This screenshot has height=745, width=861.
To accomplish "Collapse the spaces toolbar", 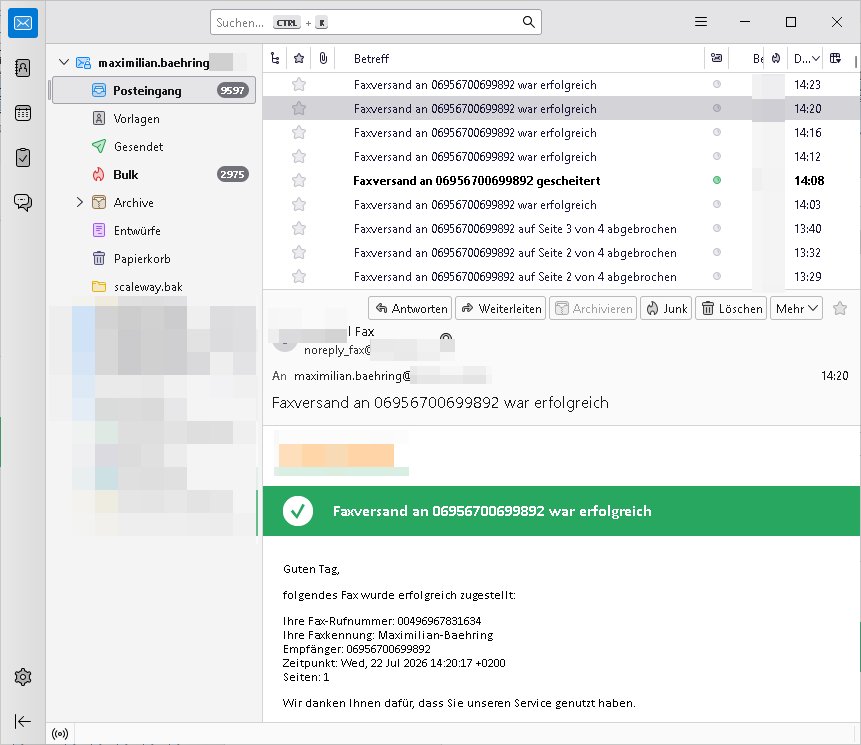I will point(23,721).
